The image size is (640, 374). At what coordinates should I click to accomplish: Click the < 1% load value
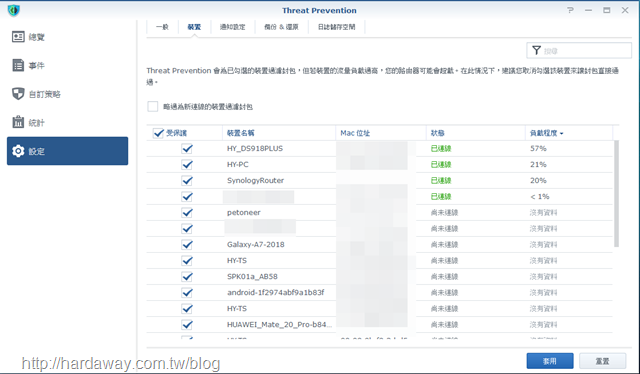tap(540, 197)
